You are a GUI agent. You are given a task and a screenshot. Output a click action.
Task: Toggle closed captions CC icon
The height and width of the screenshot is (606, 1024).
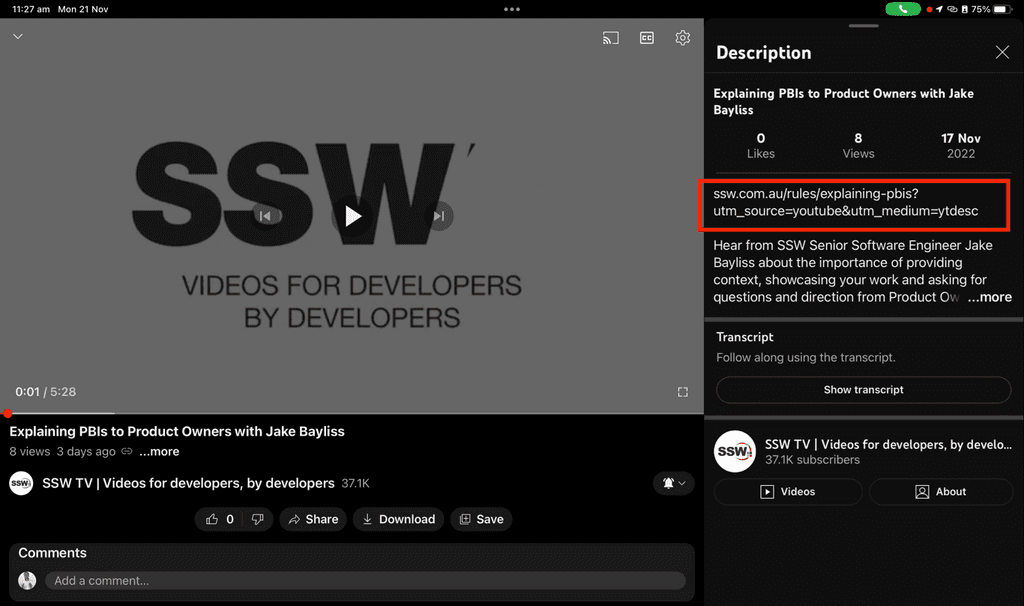(x=647, y=38)
